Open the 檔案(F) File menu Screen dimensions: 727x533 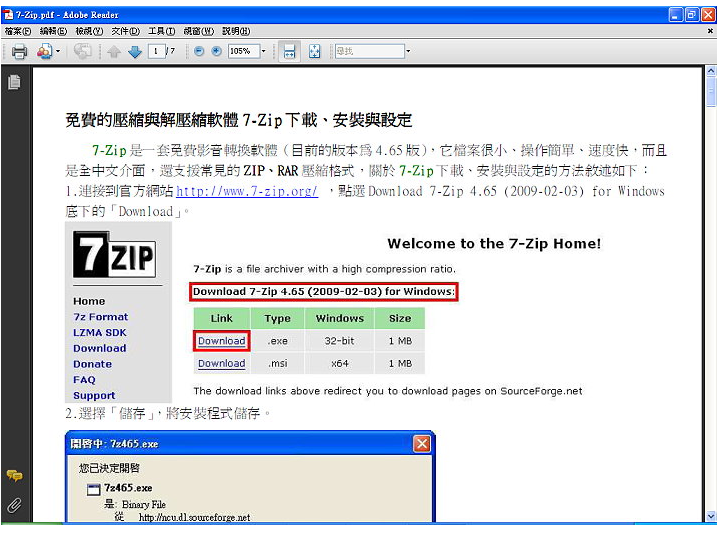click(x=18, y=31)
